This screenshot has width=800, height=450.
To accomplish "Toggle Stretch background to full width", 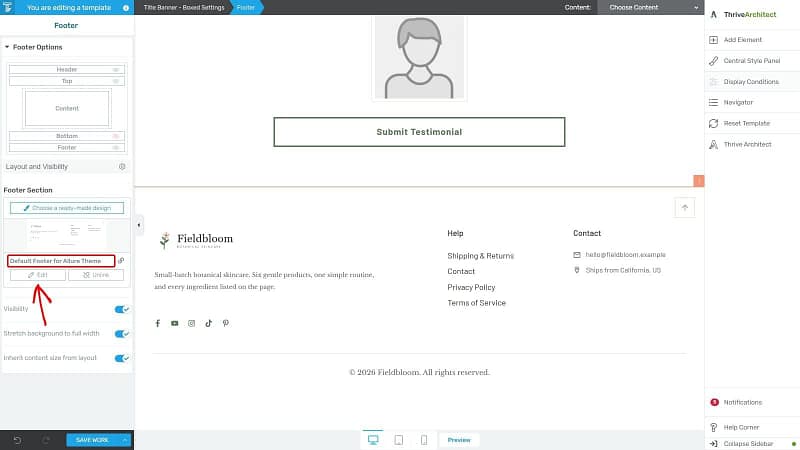I will [x=121, y=334].
